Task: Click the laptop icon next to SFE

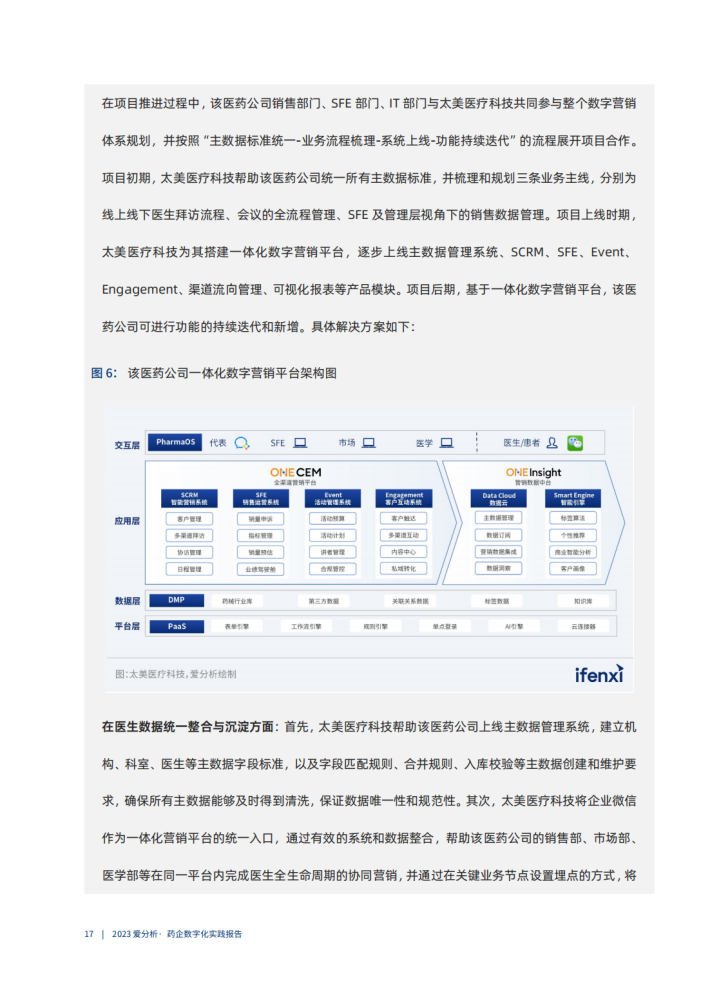Action: coord(300,443)
